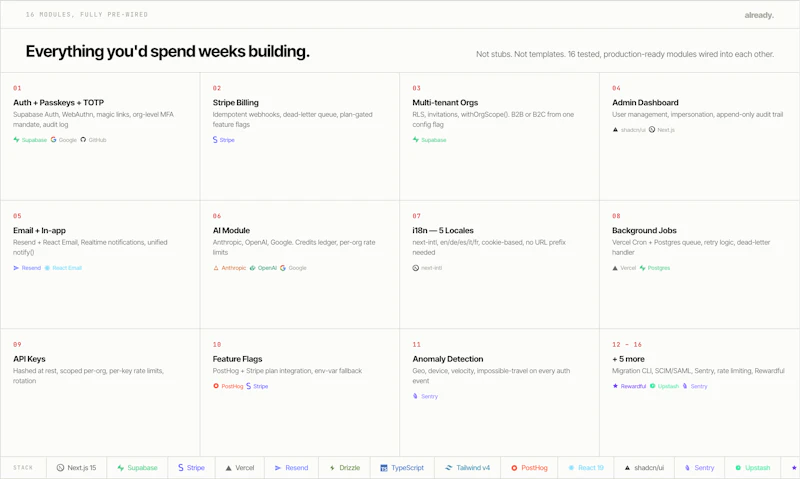The height and width of the screenshot is (479, 800).
Task: Select Upstash label in the stack bar
Action: click(x=758, y=468)
